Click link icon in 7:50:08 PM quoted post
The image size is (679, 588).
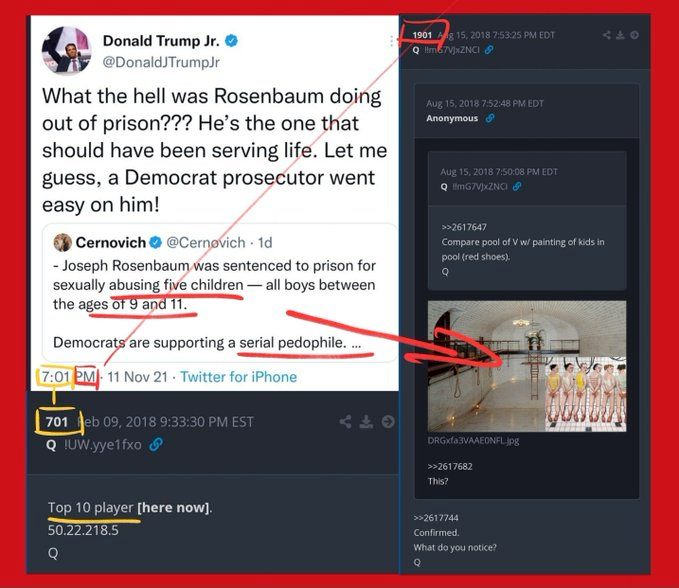point(517,187)
